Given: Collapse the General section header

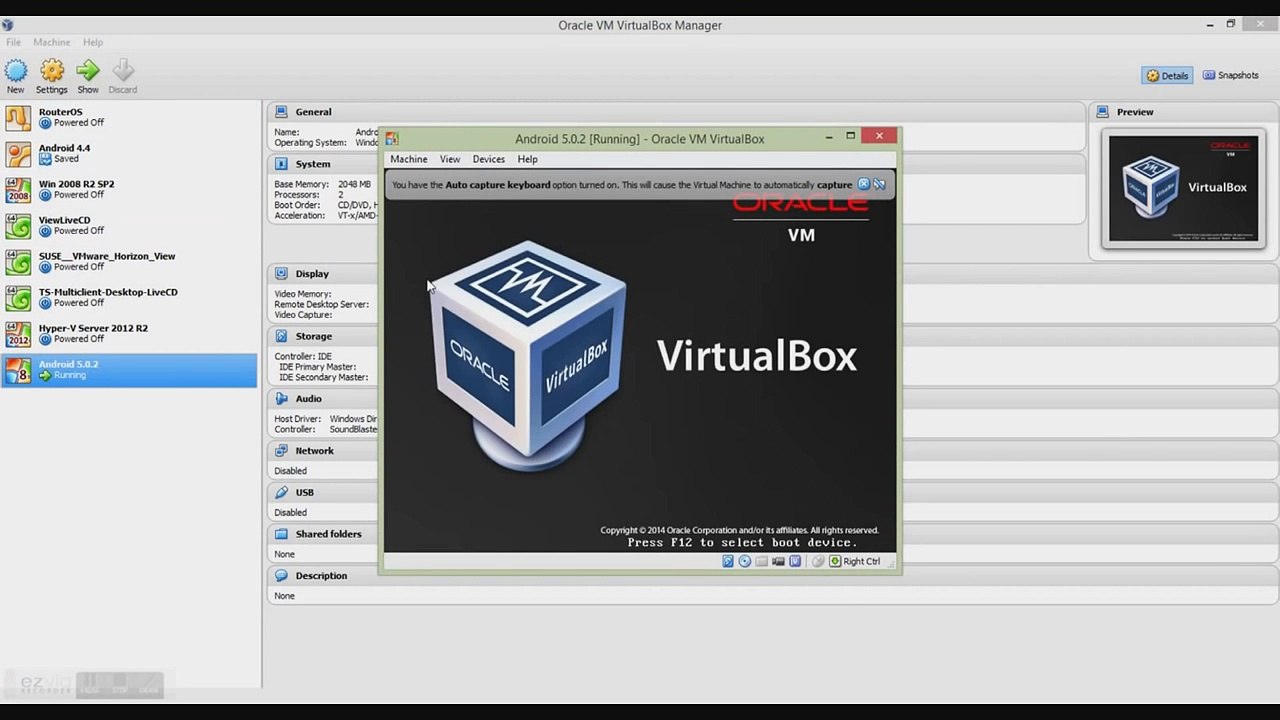Looking at the screenshot, I should click(676, 112).
